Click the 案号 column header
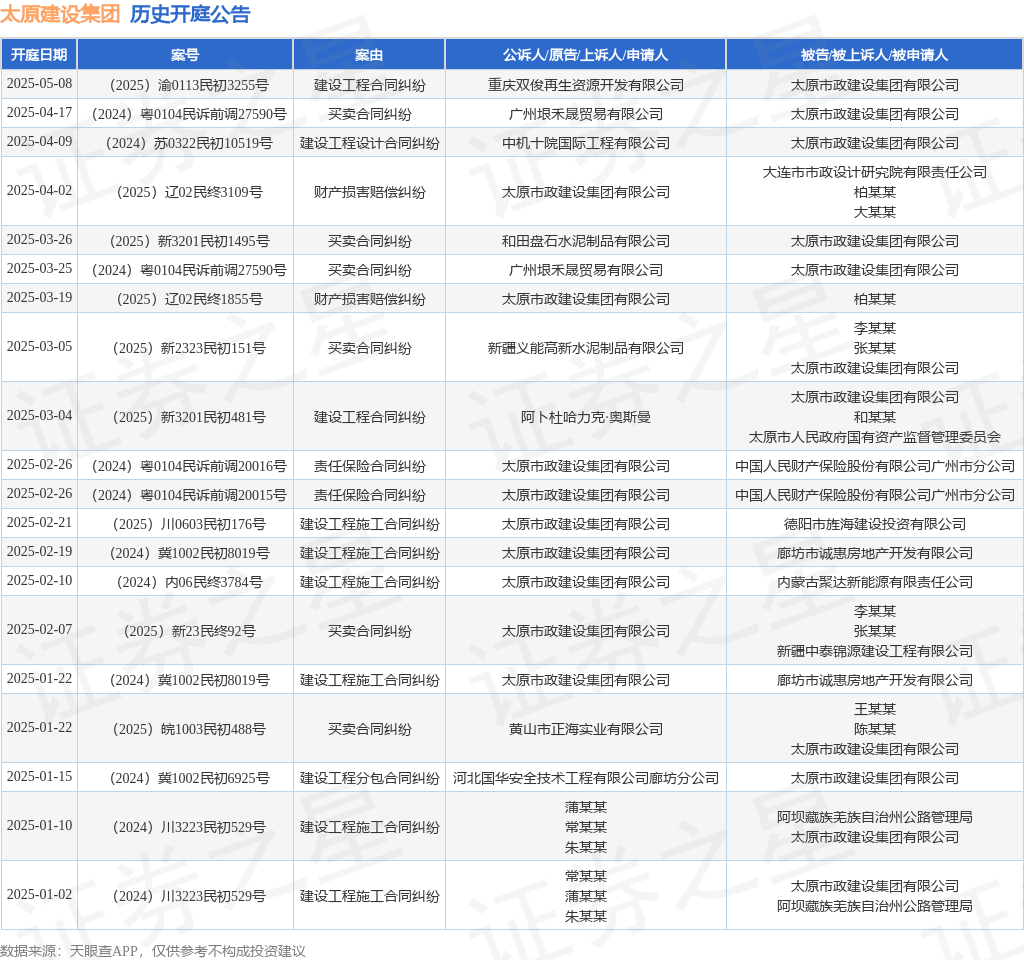 point(185,55)
